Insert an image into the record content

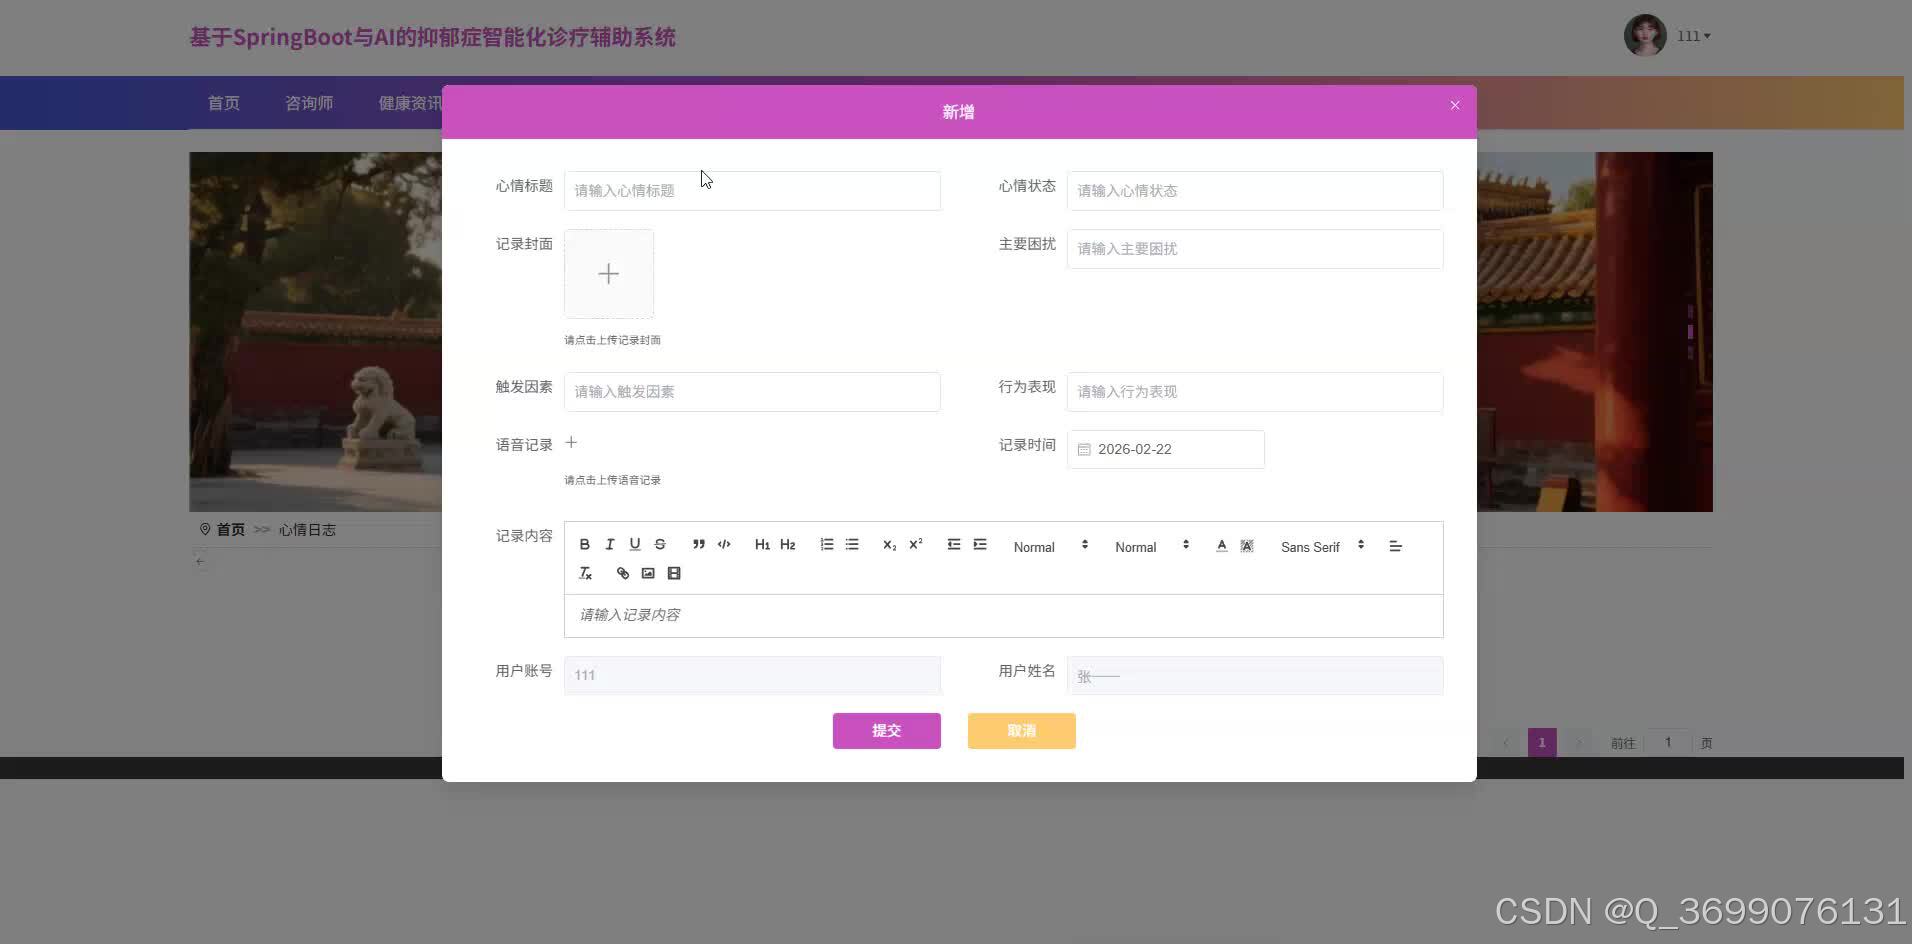[x=648, y=573]
